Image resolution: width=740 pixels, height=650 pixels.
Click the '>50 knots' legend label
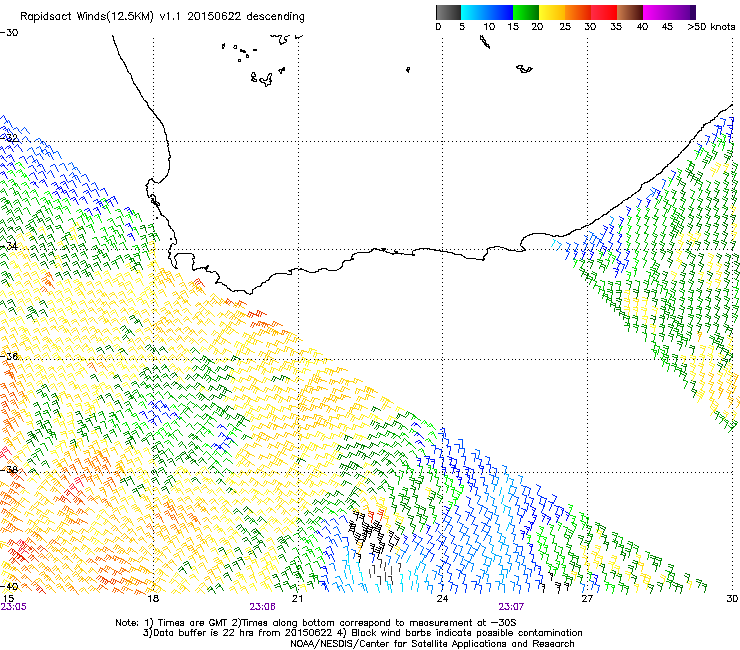(x=711, y=27)
